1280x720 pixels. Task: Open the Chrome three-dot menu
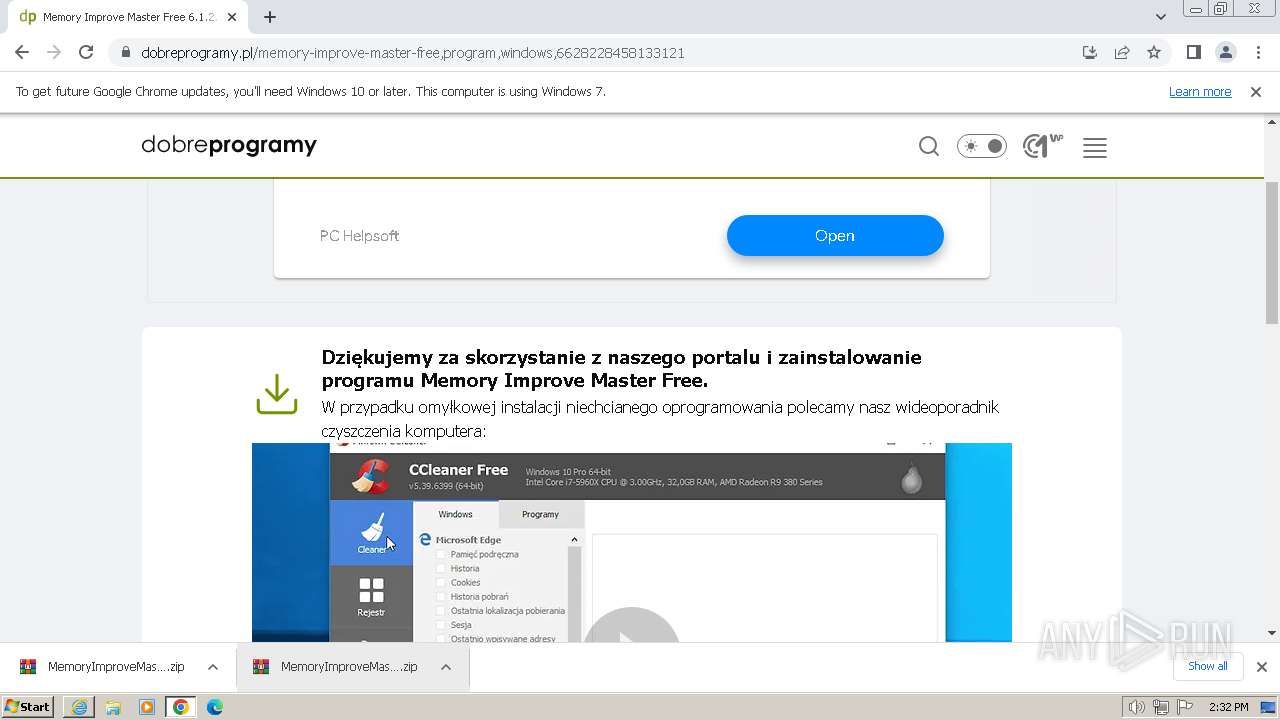1257,53
